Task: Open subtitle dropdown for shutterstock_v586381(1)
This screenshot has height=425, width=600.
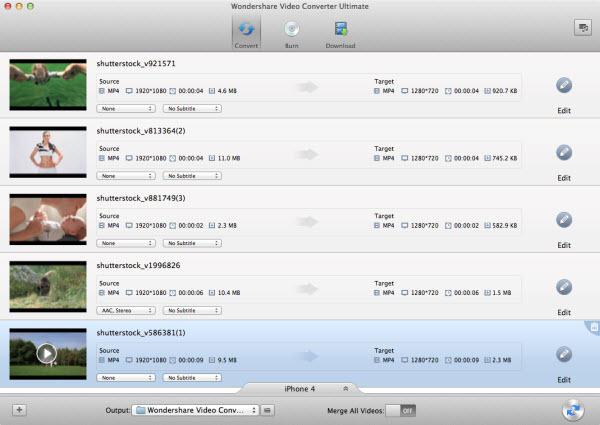Action: (x=192, y=378)
